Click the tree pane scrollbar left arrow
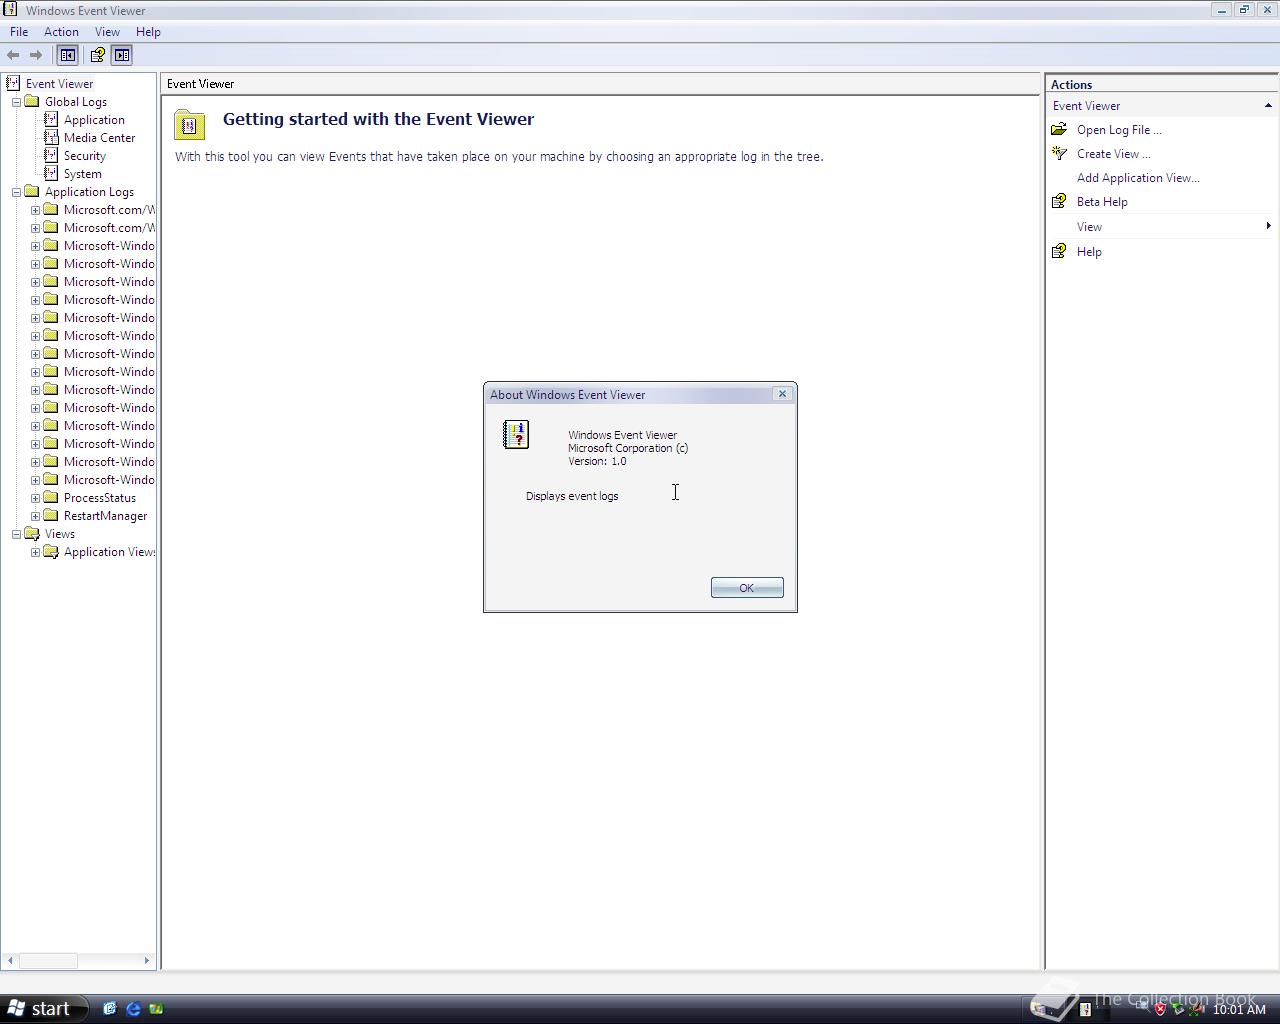Image resolution: width=1280 pixels, height=1024 pixels. coord(11,961)
